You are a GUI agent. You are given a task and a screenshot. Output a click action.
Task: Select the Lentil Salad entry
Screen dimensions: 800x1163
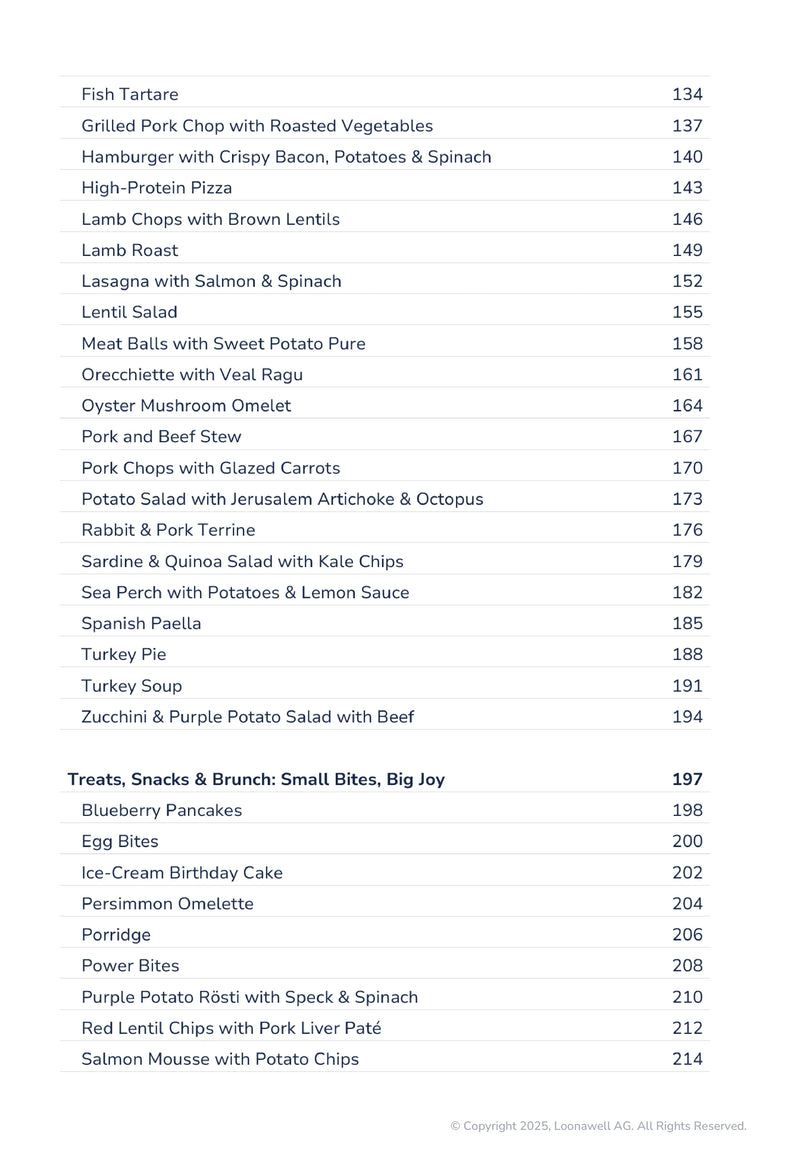[129, 312]
